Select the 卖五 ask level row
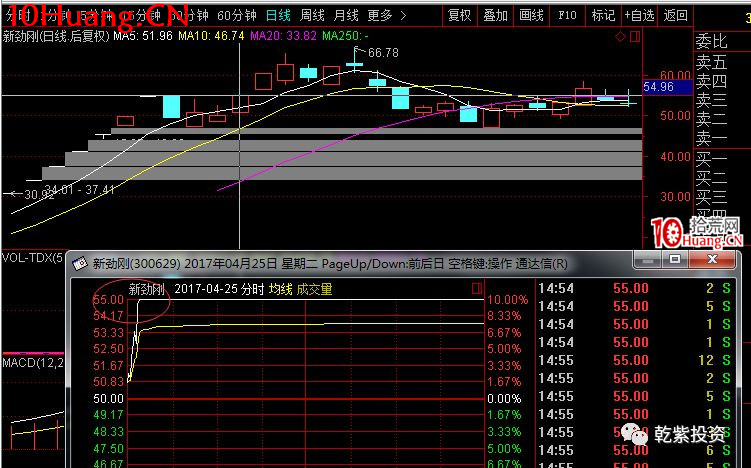The height and width of the screenshot is (468, 751). pyautogui.click(x=711, y=62)
